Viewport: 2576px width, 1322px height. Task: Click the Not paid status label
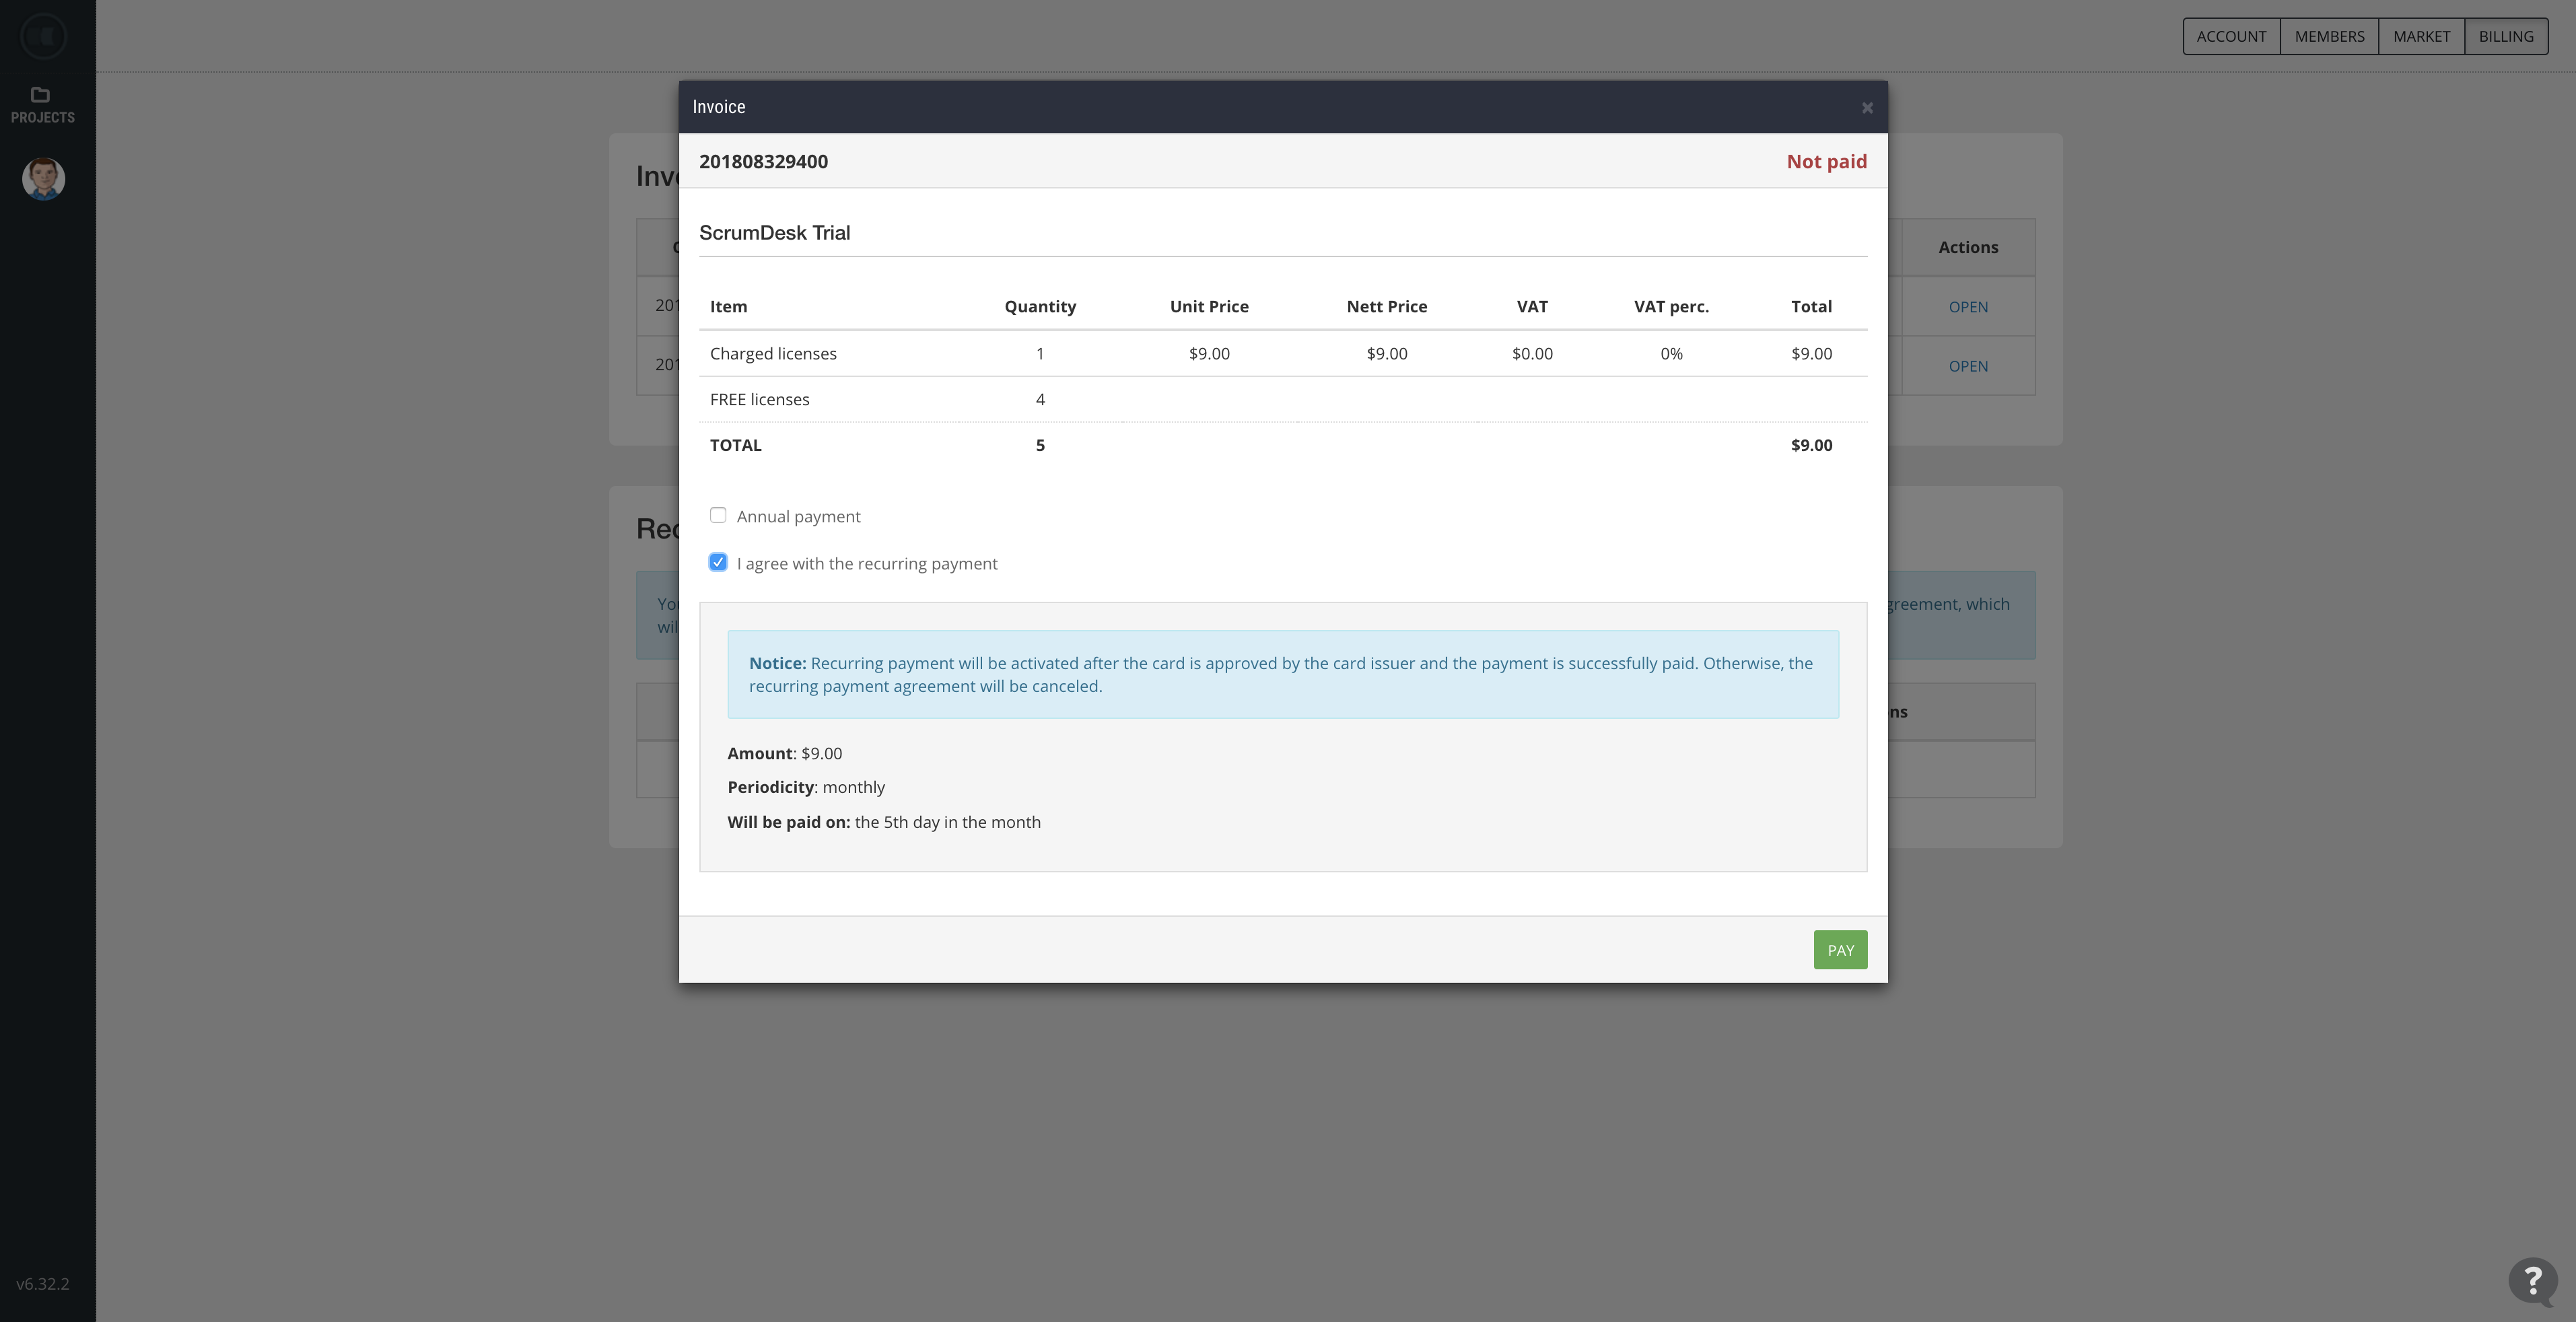[1826, 162]
